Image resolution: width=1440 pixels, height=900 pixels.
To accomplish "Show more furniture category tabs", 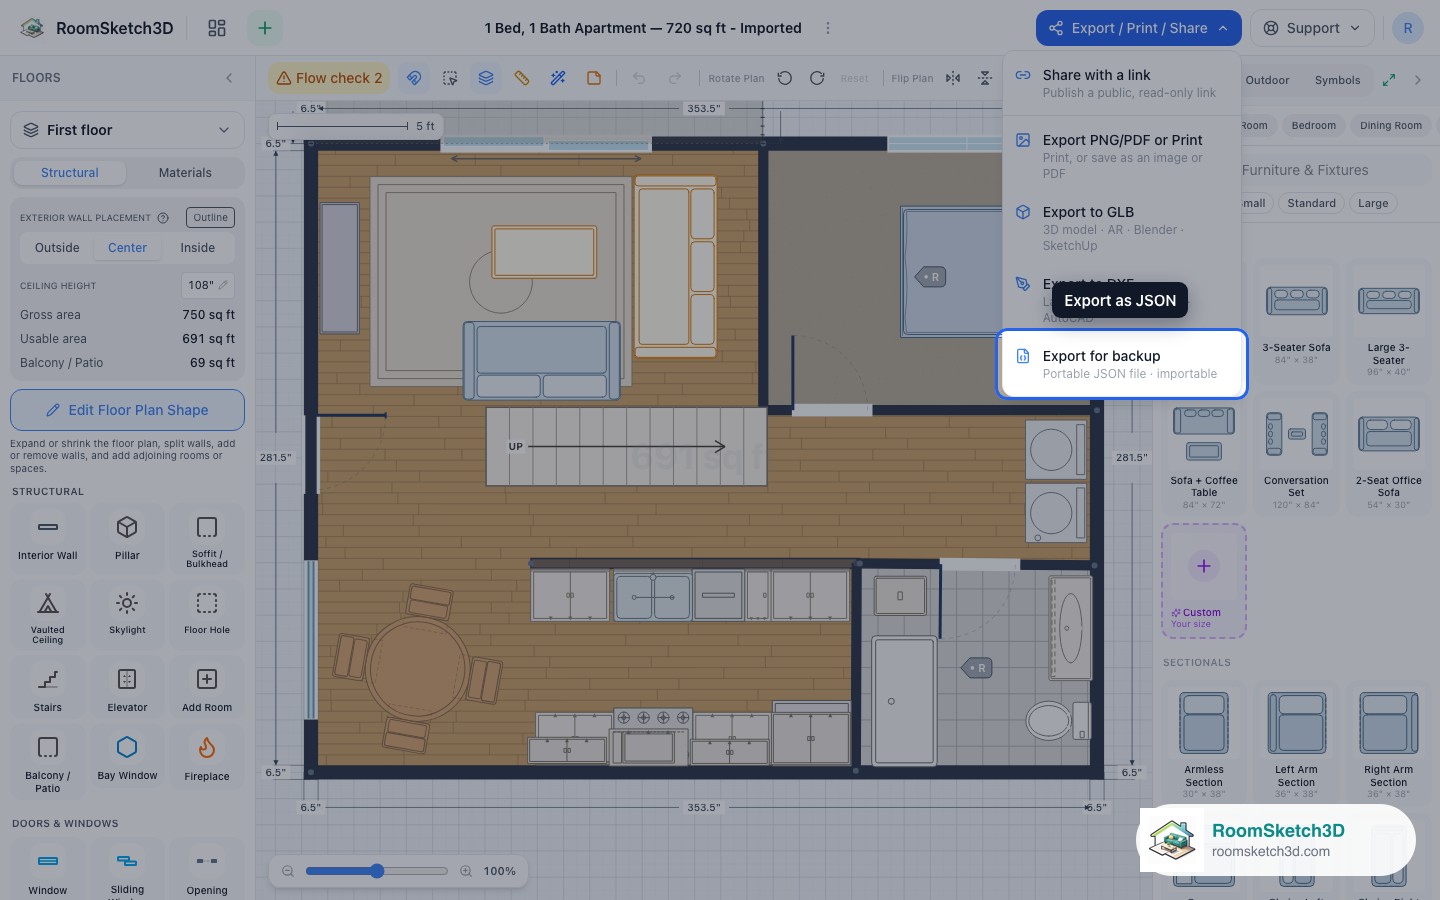I will coord(1418,80).
